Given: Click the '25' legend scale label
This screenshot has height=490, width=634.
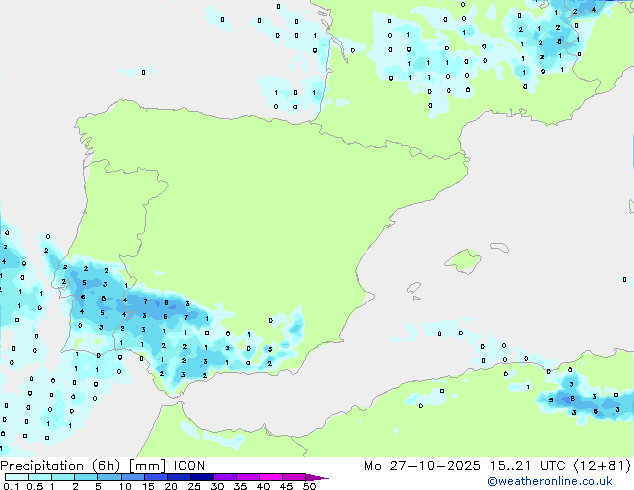Looking at the screenshot, I should coord(194,486).
